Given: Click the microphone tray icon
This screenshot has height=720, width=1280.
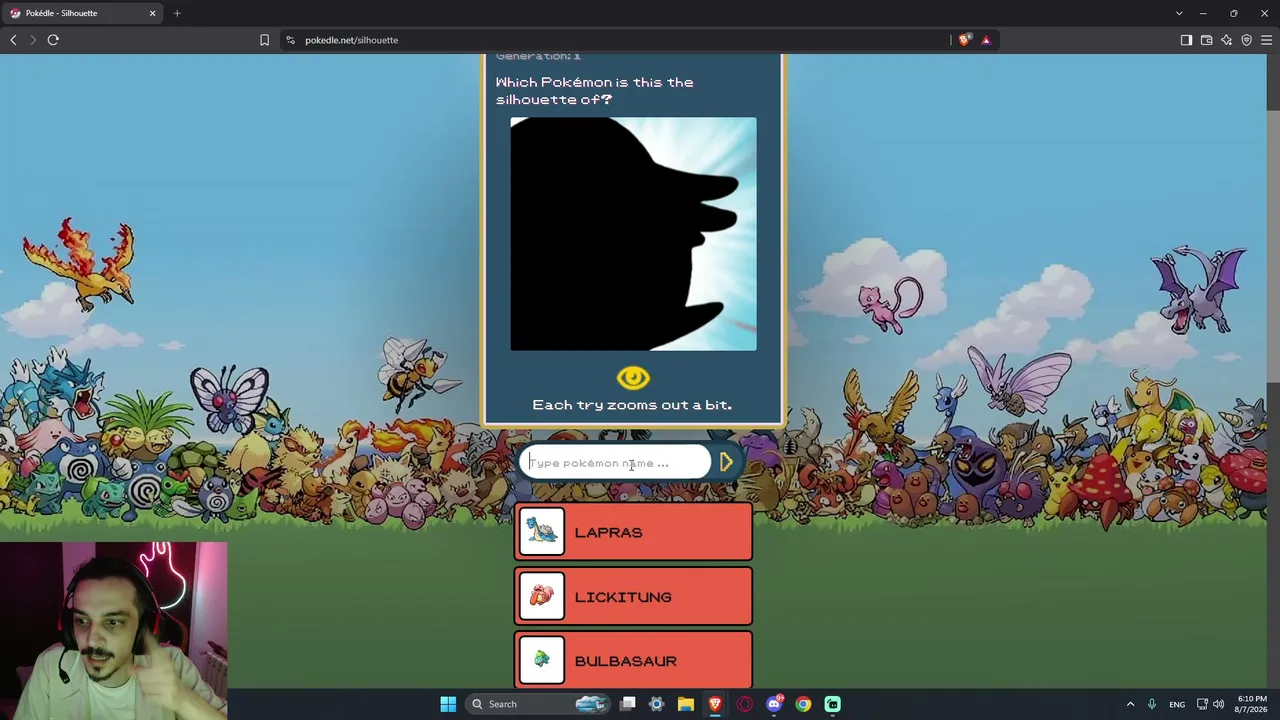Looking at the screenshot, I should [x=1152, y=704].
